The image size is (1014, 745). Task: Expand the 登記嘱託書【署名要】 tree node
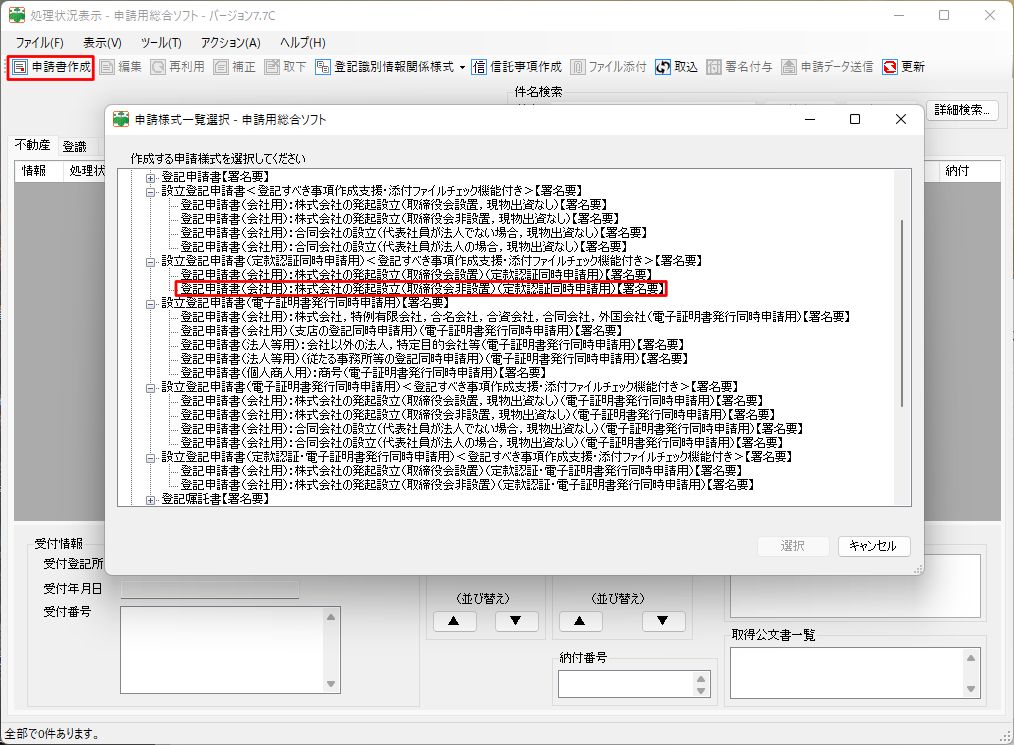[x=152, y=498]
